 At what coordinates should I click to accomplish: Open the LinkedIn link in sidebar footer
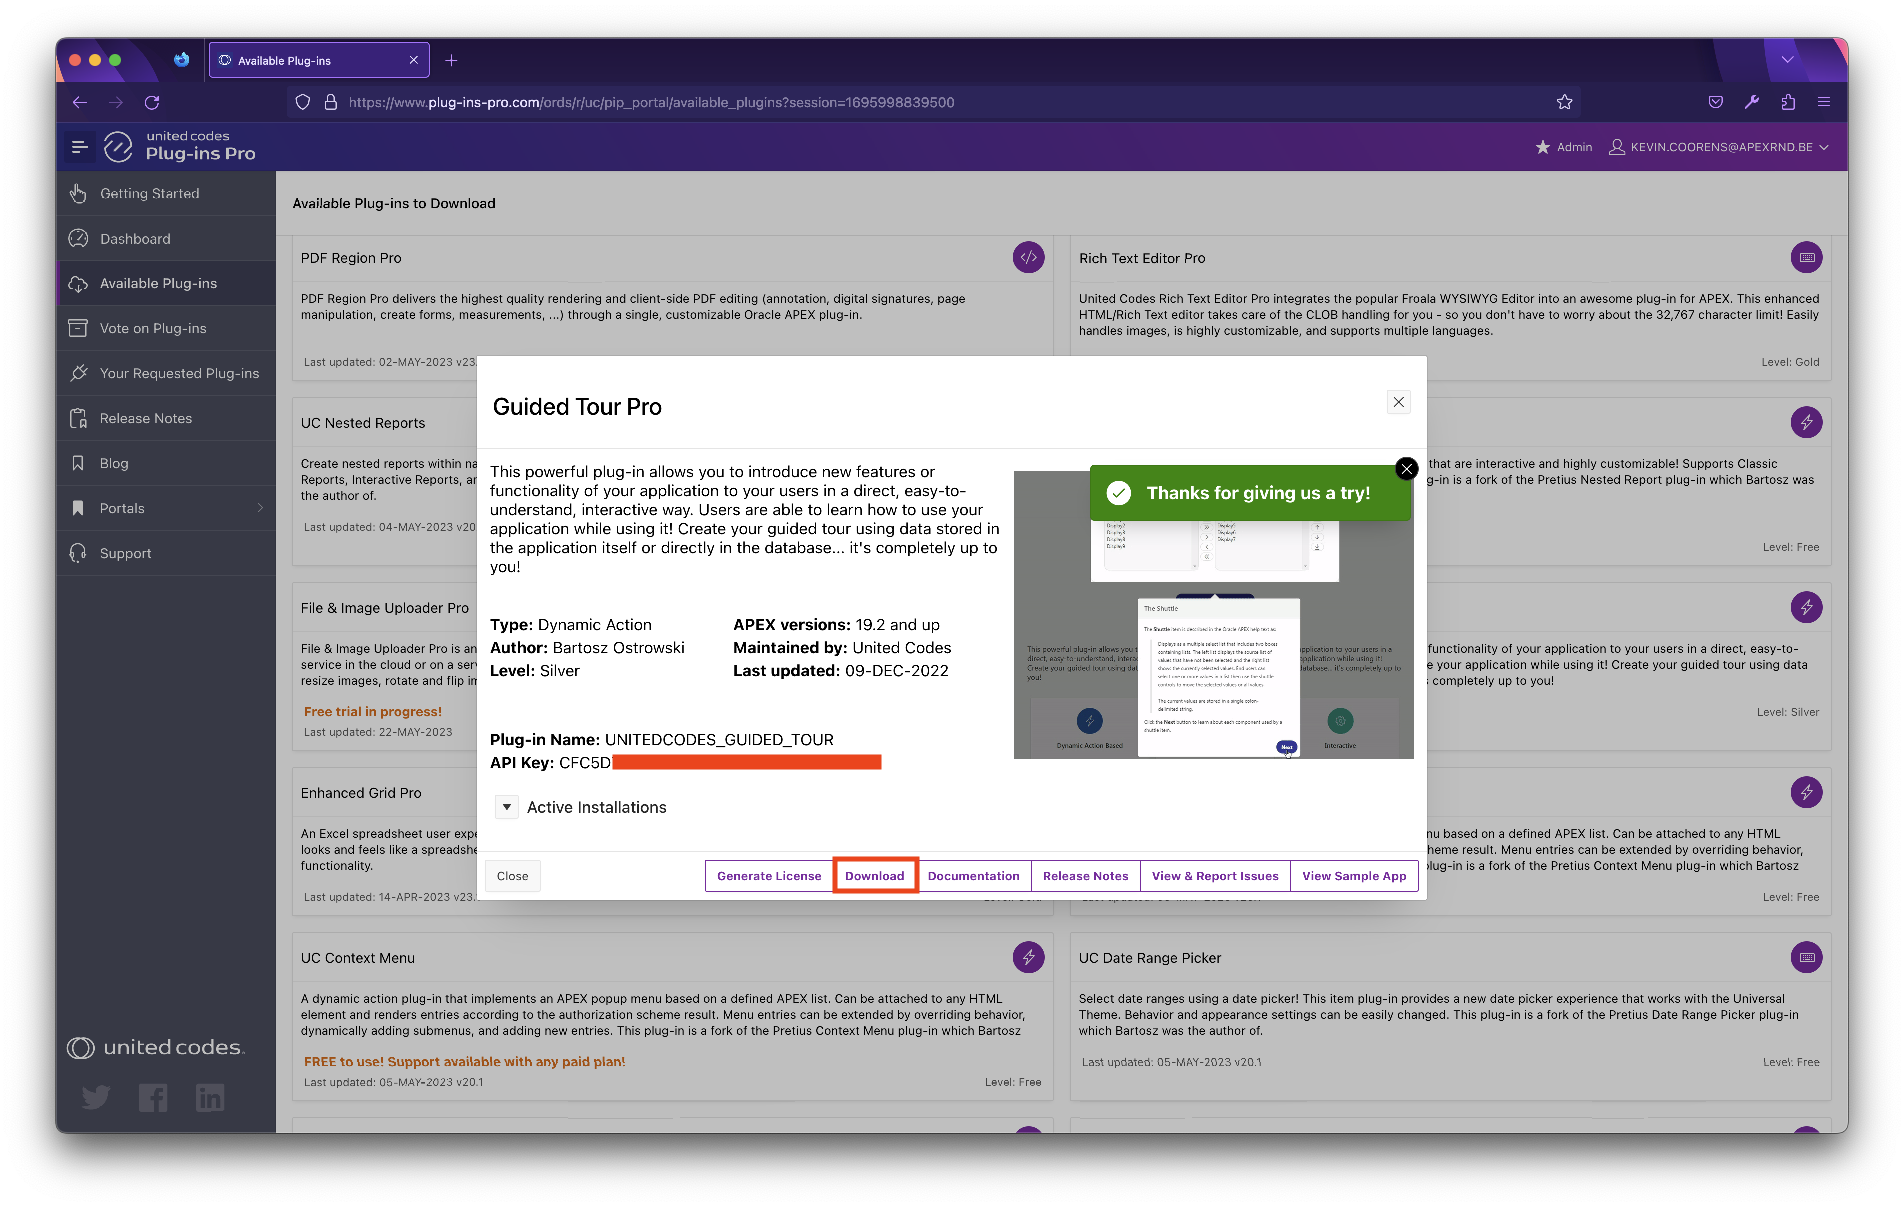click(210, 1098)
